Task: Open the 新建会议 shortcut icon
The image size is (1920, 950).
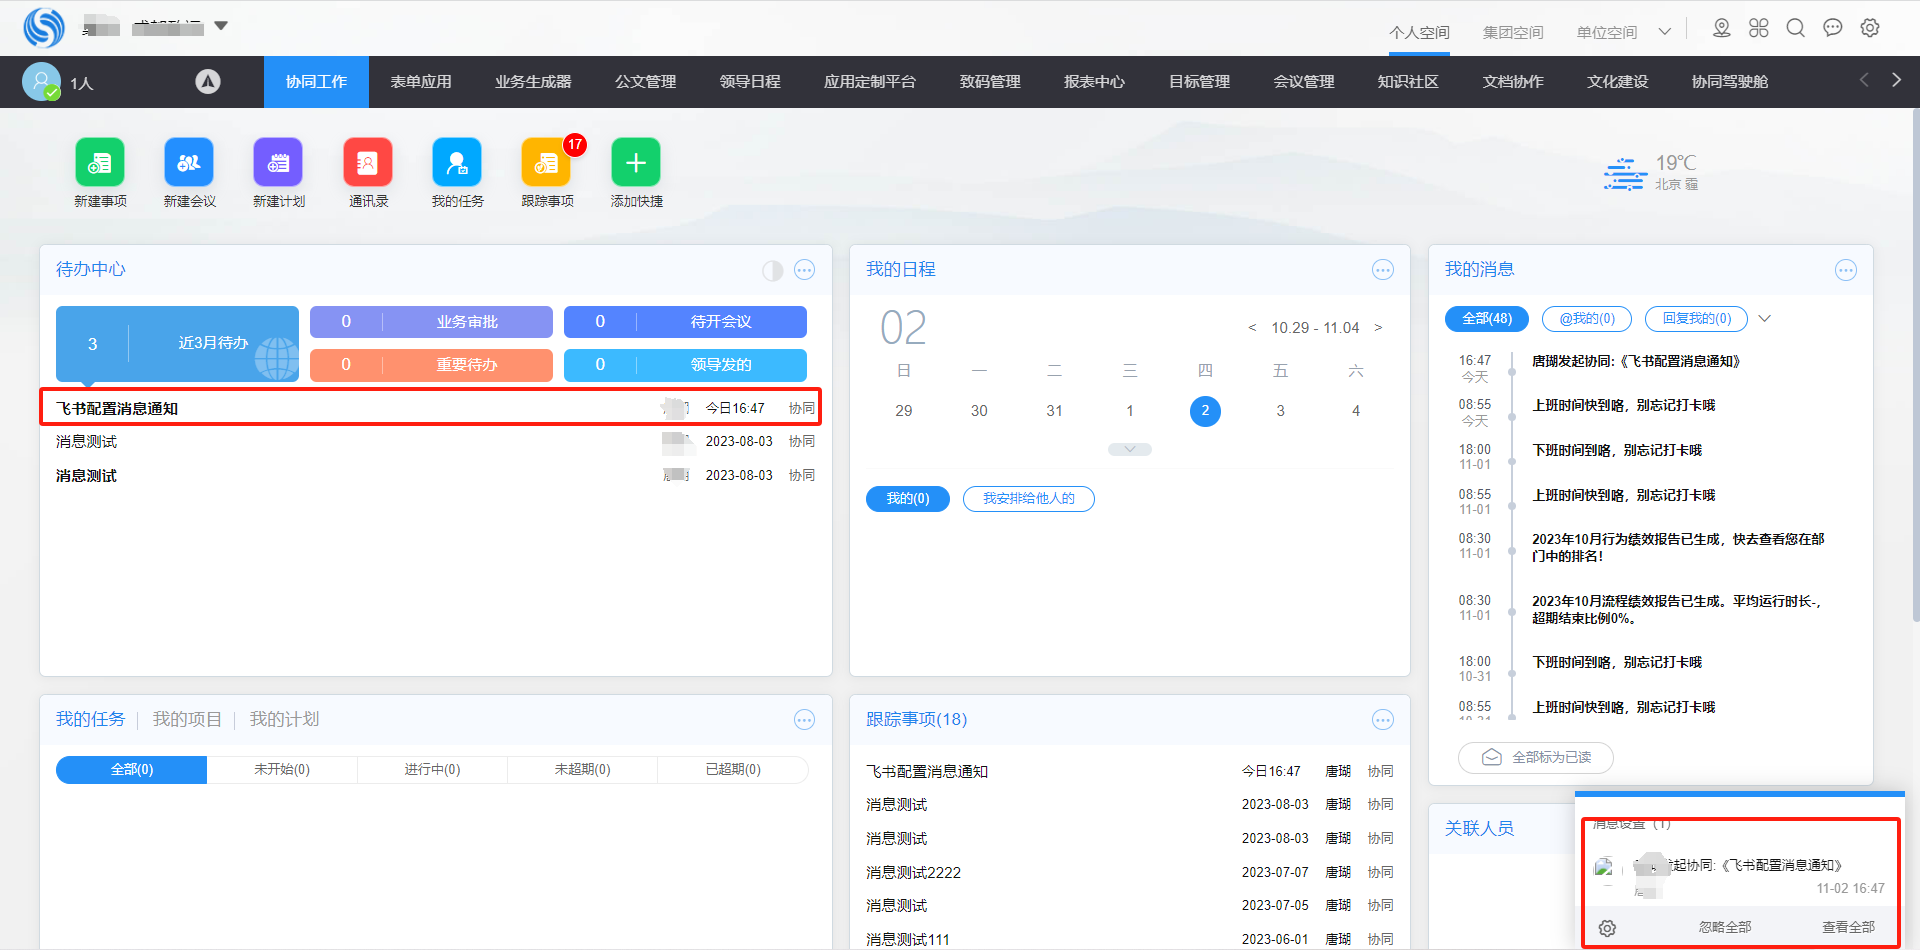Action: point(189,163)
